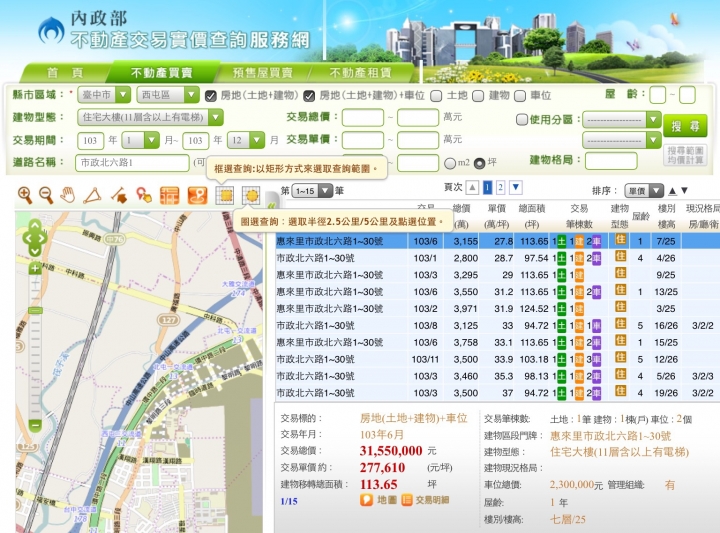This screenshot has height=533, width=720.
Task: Open the 1~15 records range dropdown
Action: coord(313,191)
